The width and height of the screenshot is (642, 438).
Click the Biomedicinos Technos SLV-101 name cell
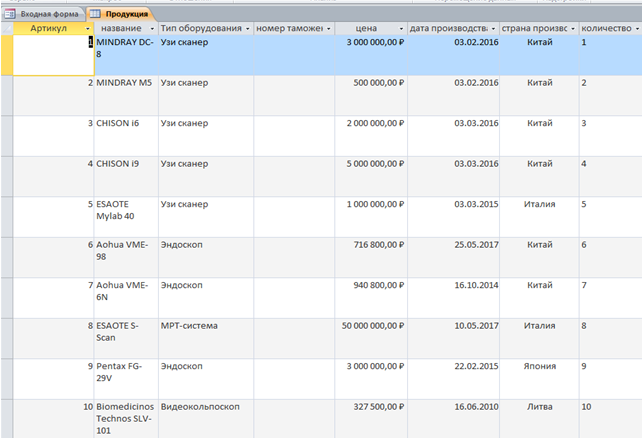tap(126, 419)
